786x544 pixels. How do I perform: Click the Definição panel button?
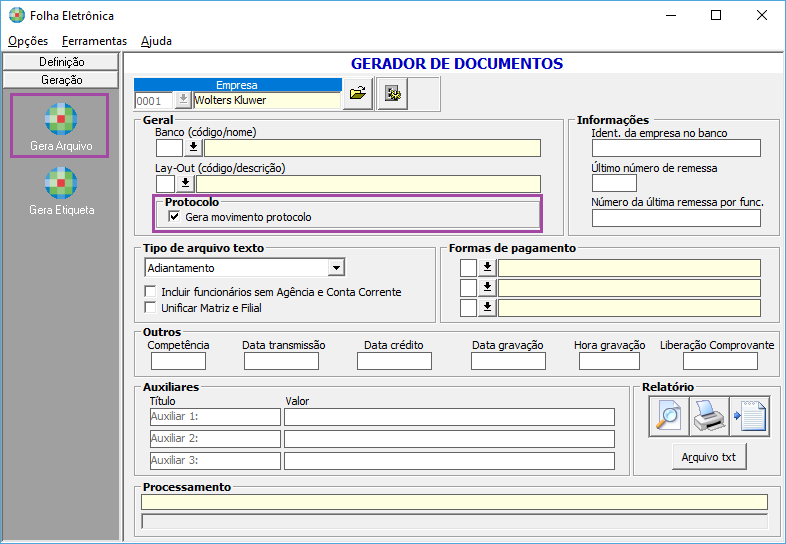click(61, 62)
